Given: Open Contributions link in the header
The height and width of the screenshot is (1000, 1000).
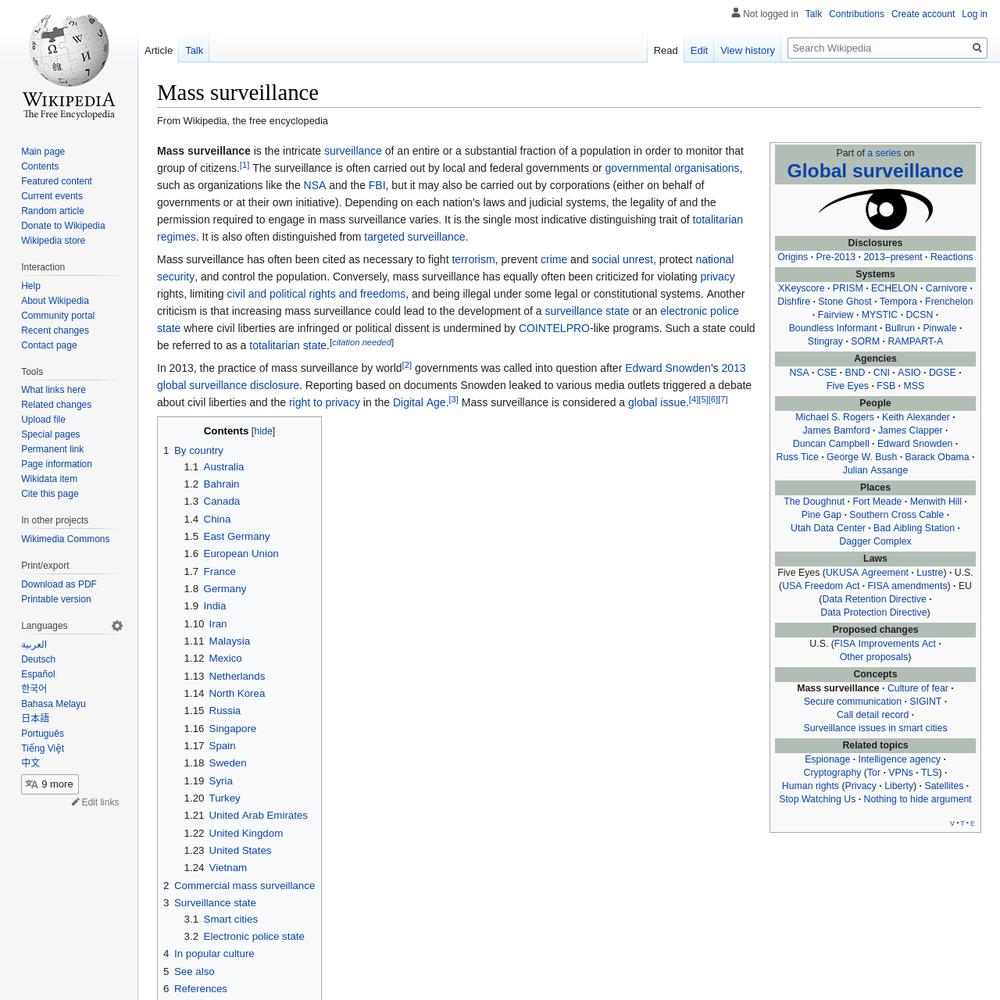Looking at the screenshot, I should [x=856, y=13].
